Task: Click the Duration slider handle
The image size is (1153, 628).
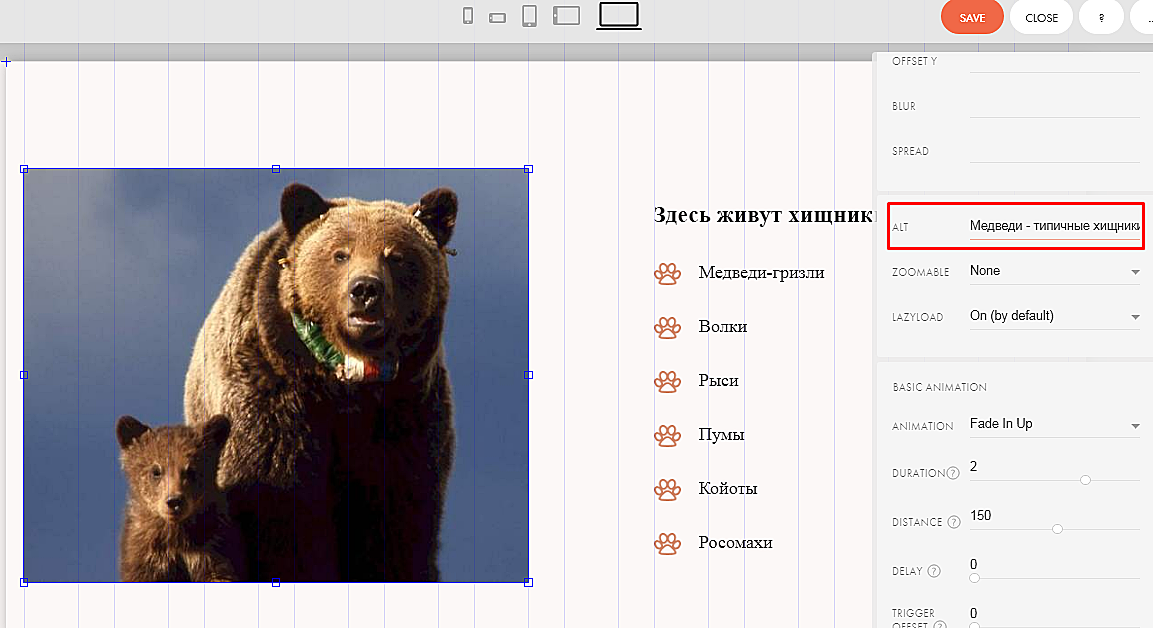Action: tap(1085, 480)
